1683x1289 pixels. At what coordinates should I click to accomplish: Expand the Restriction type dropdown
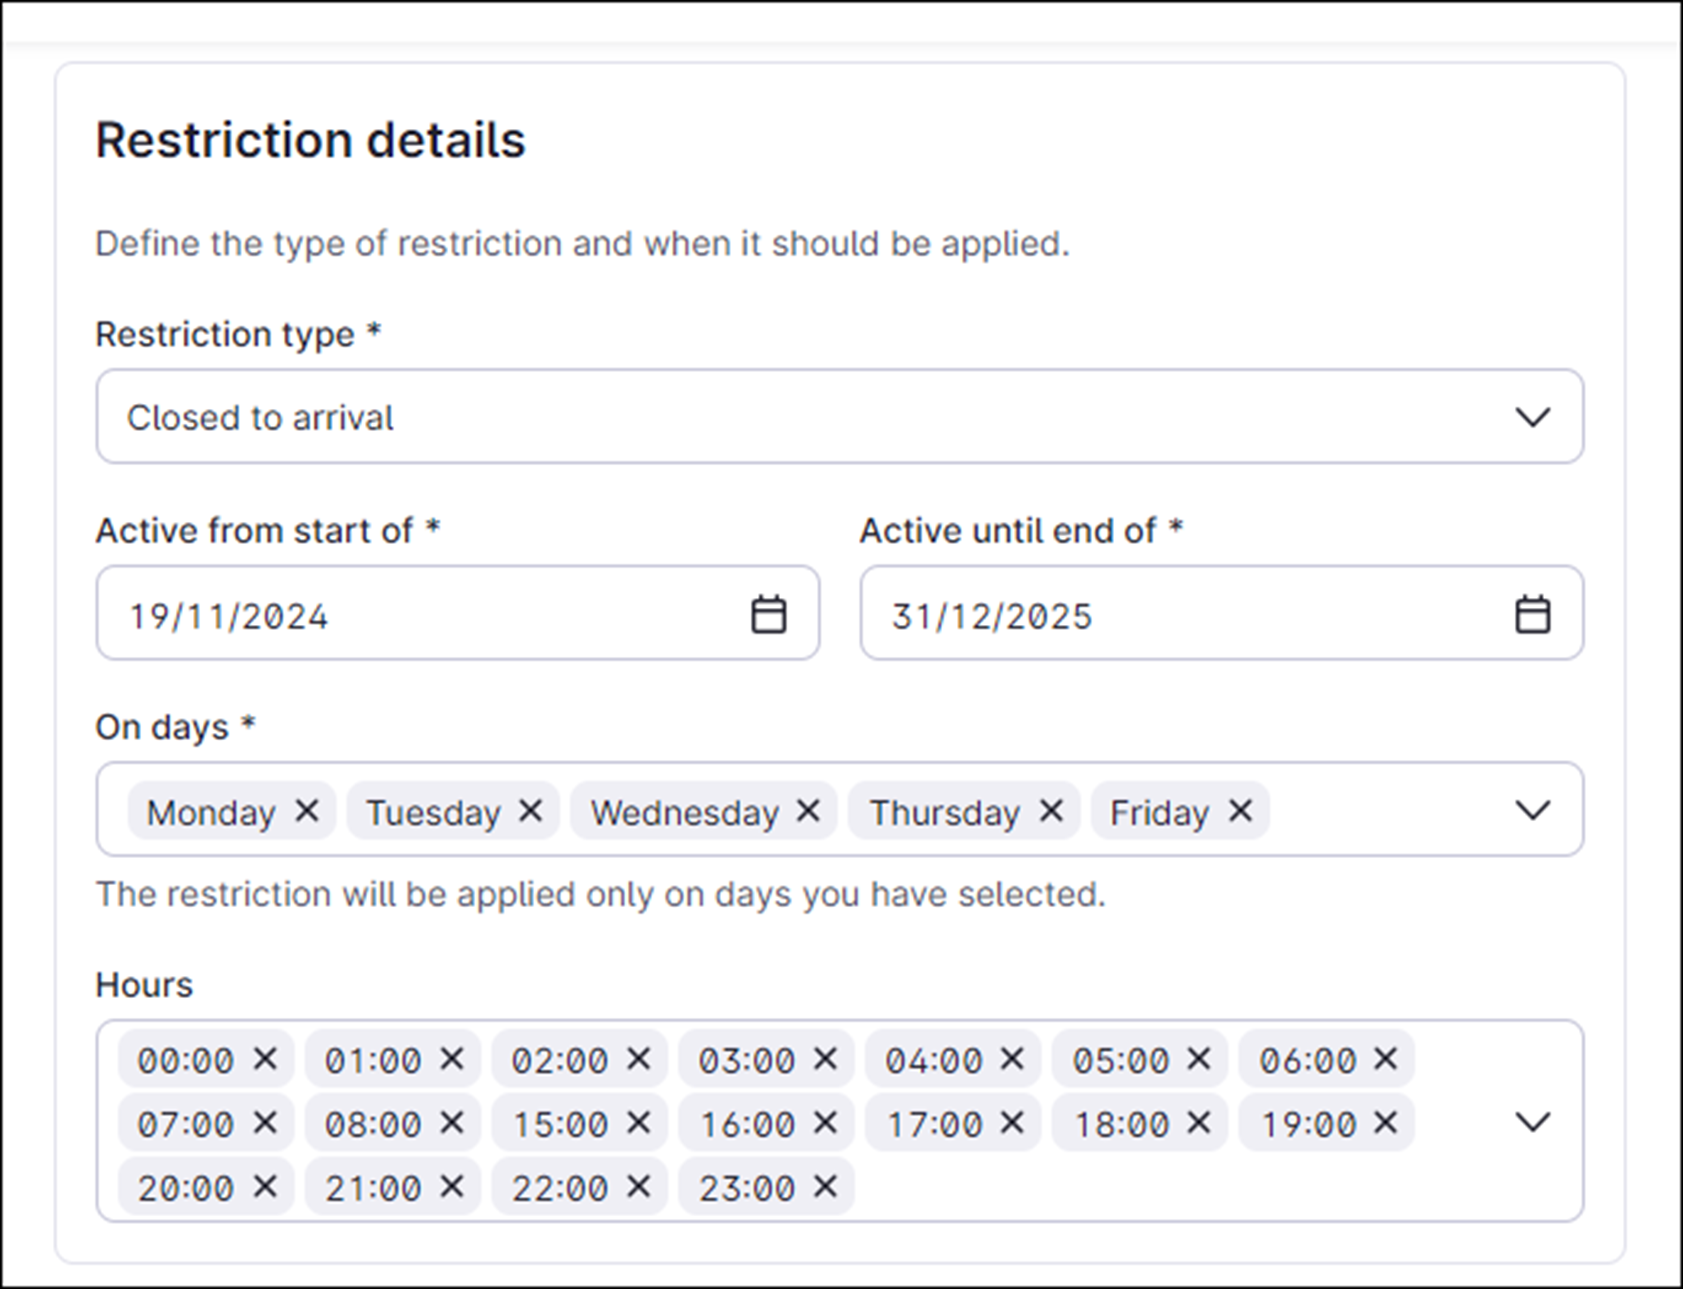840,416
